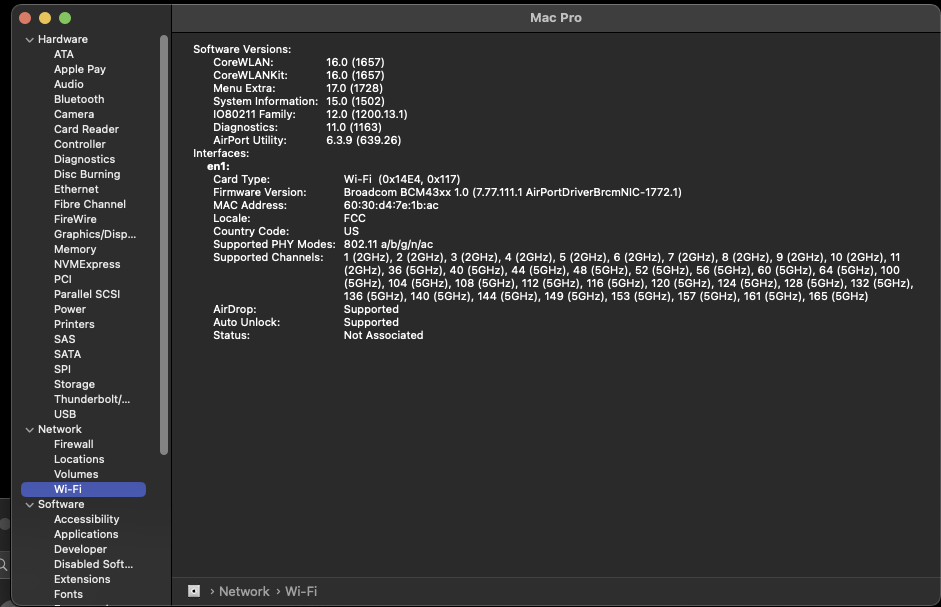Screen dimensions: 941x607
Task: Click the Hardware section heading
Action: point(62,39)
